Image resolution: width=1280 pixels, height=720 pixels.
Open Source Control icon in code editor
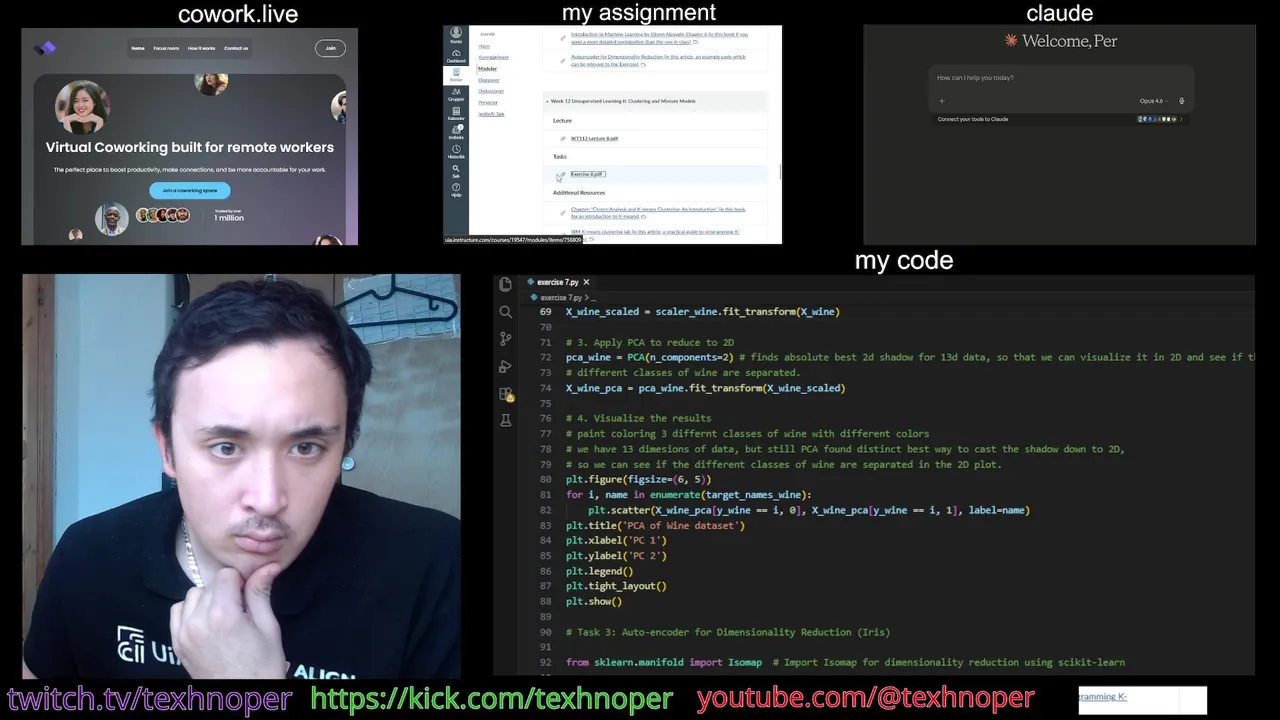point(505,339)
